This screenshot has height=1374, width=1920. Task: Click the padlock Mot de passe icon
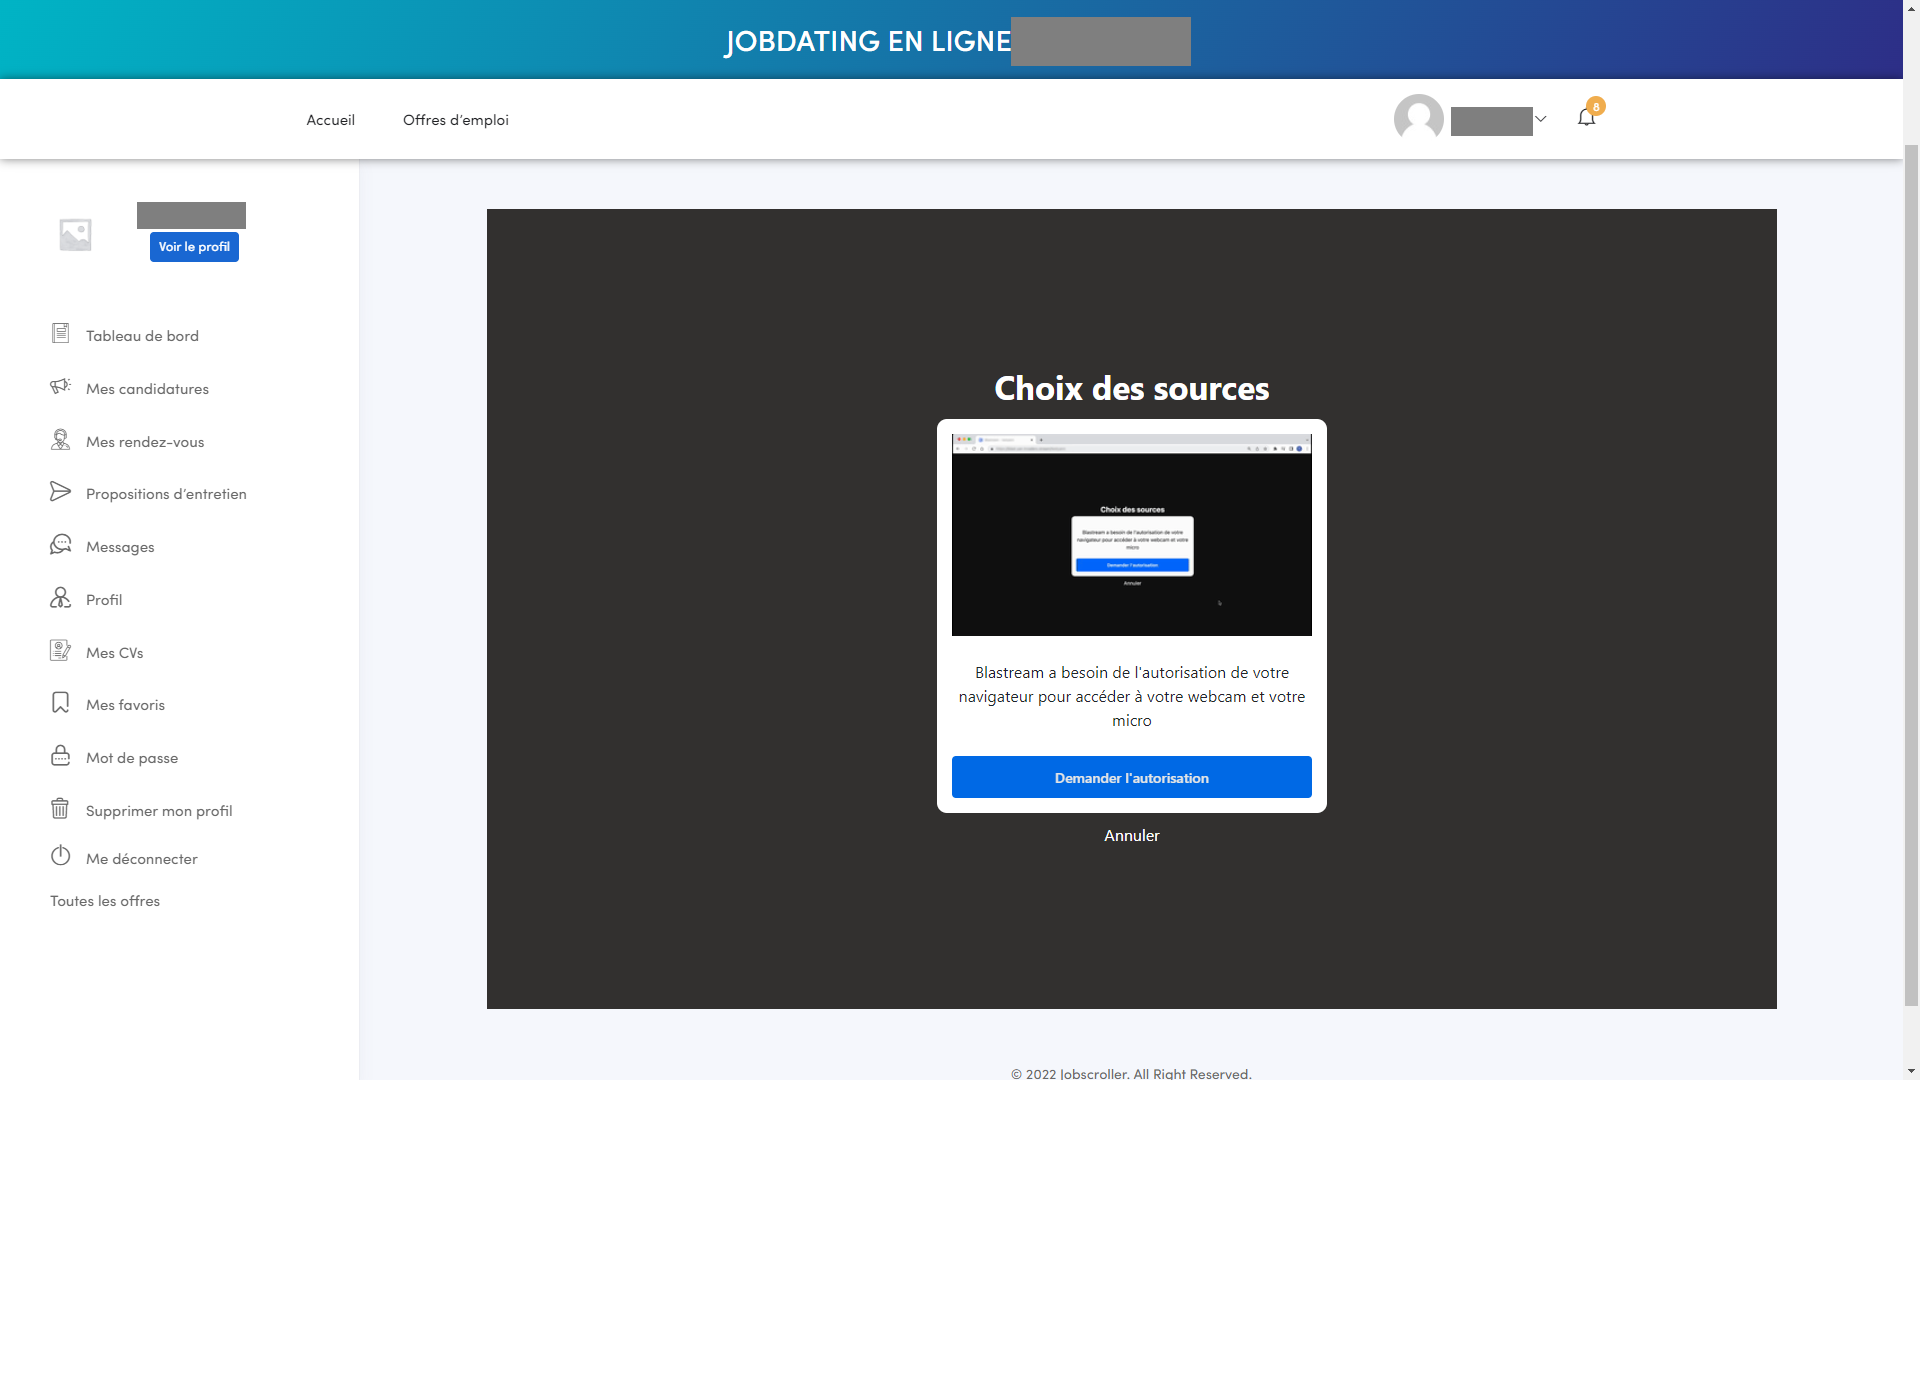coord(60,756)
